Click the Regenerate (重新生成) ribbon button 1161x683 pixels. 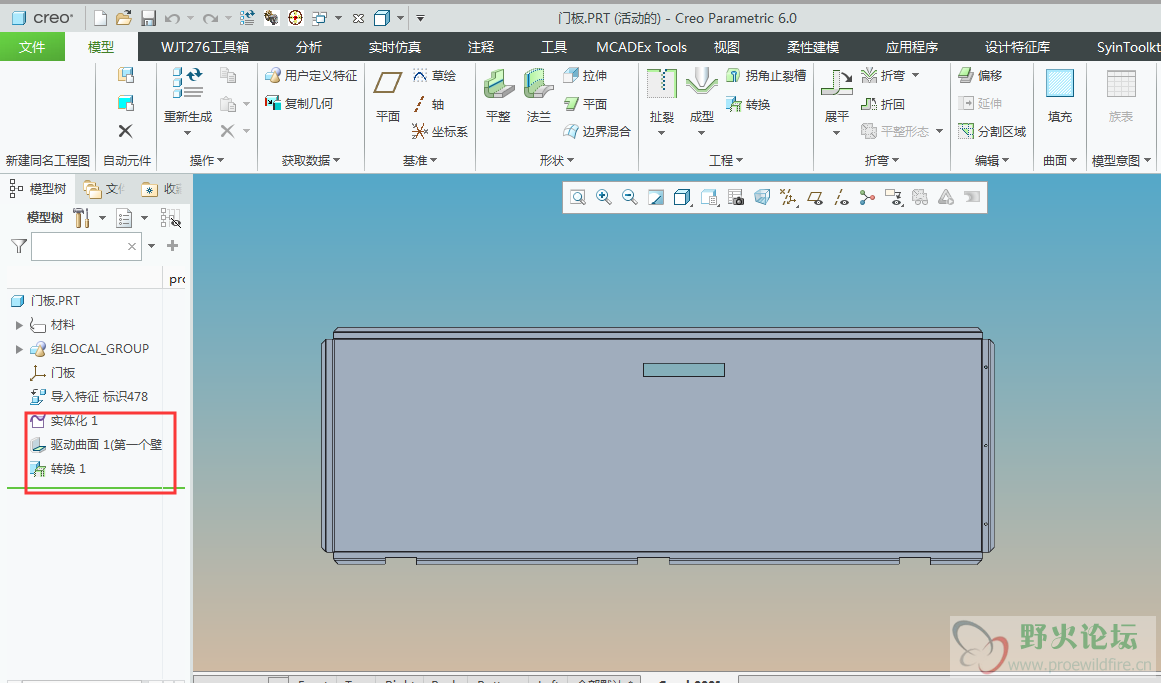point(187,94)
